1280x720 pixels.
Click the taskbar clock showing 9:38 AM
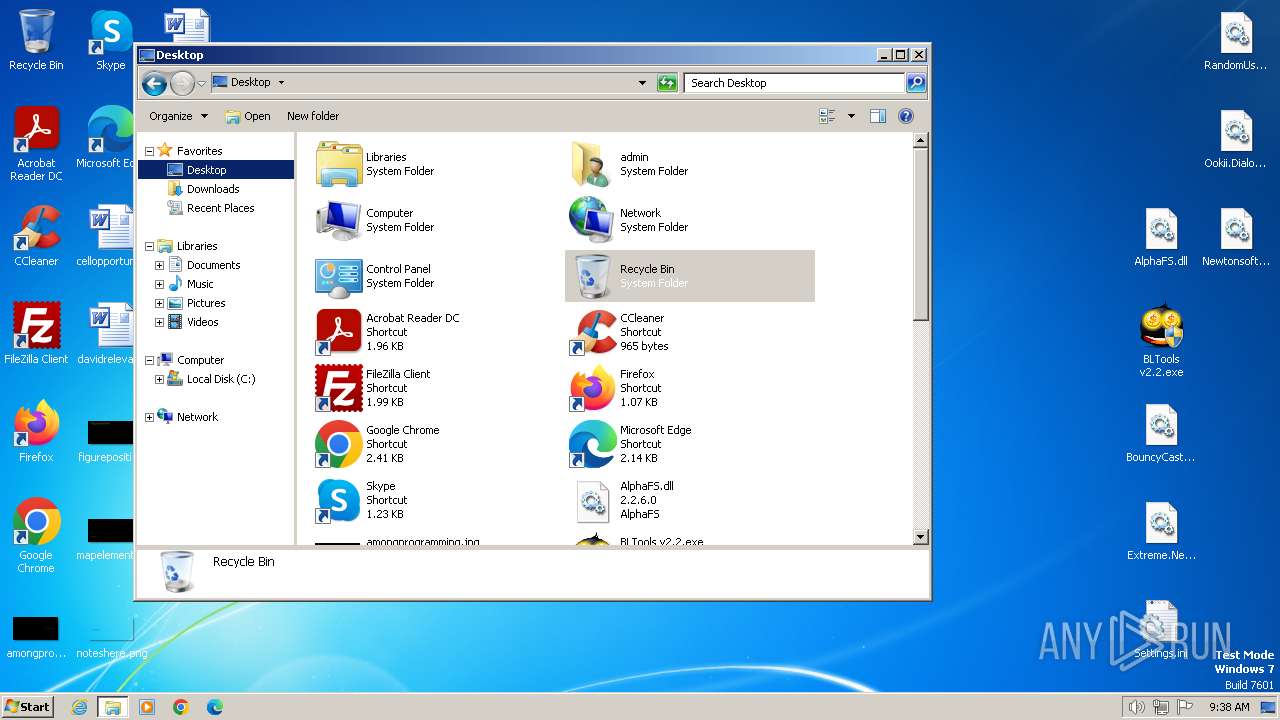(x=1229, y=707)
